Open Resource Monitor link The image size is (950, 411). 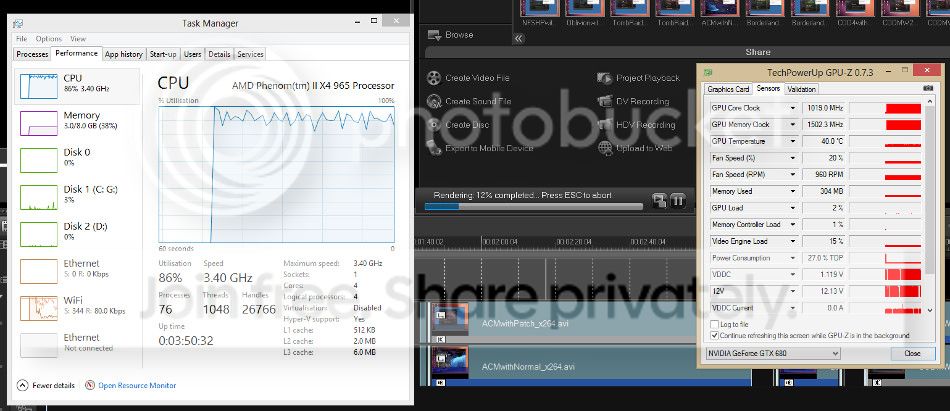coord(135,385)
